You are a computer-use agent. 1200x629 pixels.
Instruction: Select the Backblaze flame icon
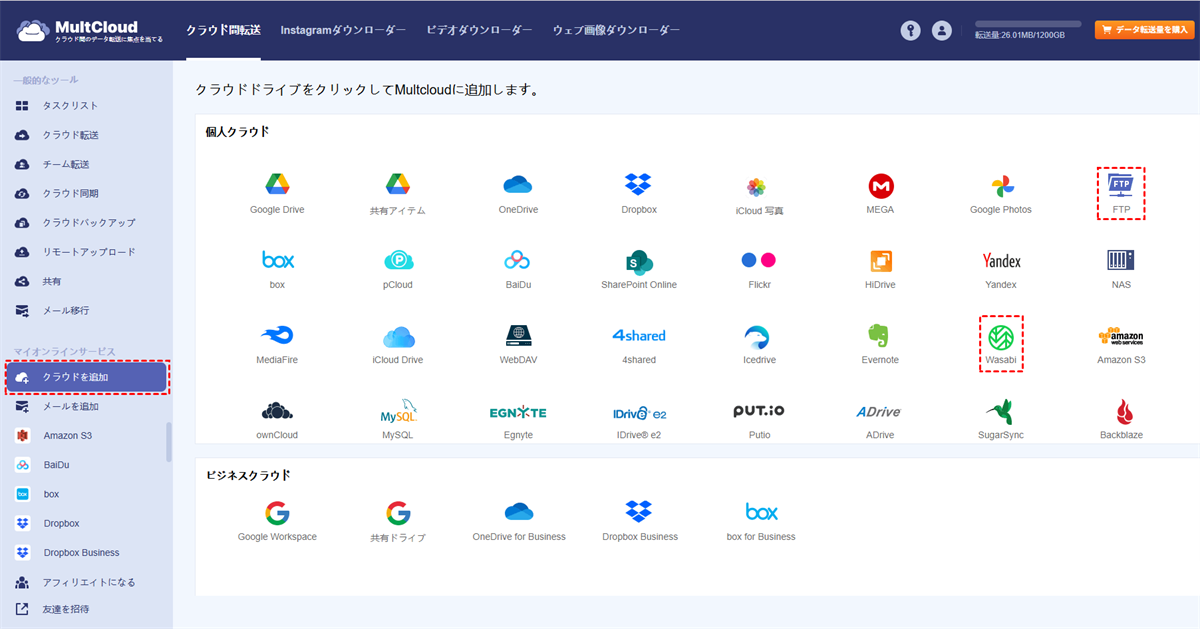pyautogui.click(x=1121, y=411)
